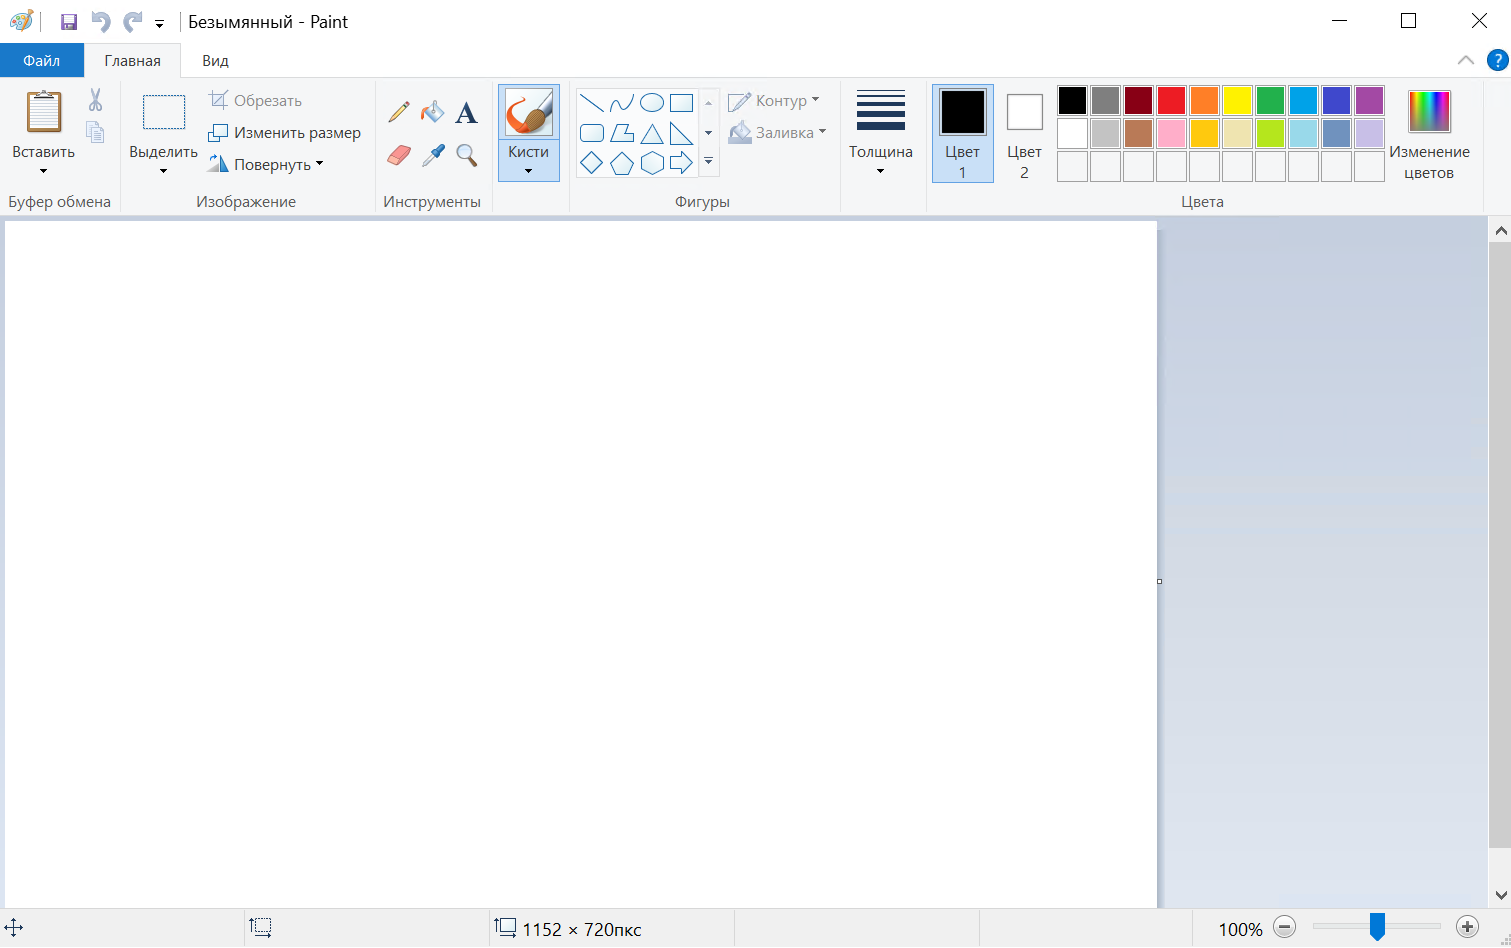The width and height of the screenshot is (1511, 948).
Task: Select the Fill with color bucket tool
Action: click(x=432, y=111)
